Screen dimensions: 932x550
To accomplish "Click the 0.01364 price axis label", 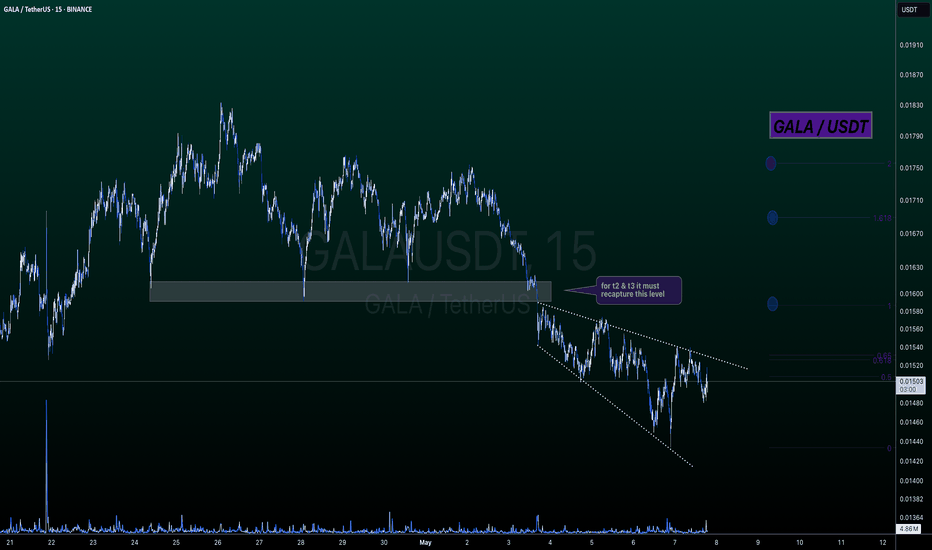I will click(x=911, y=518).
